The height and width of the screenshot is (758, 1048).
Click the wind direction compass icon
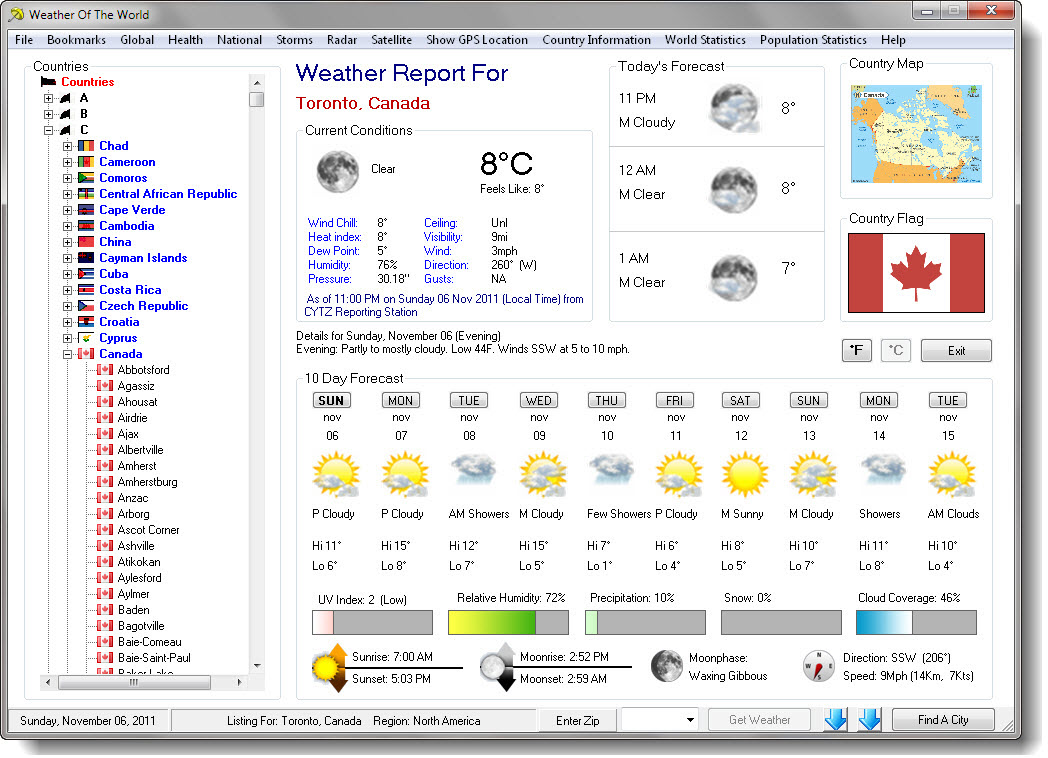[818, 666]
